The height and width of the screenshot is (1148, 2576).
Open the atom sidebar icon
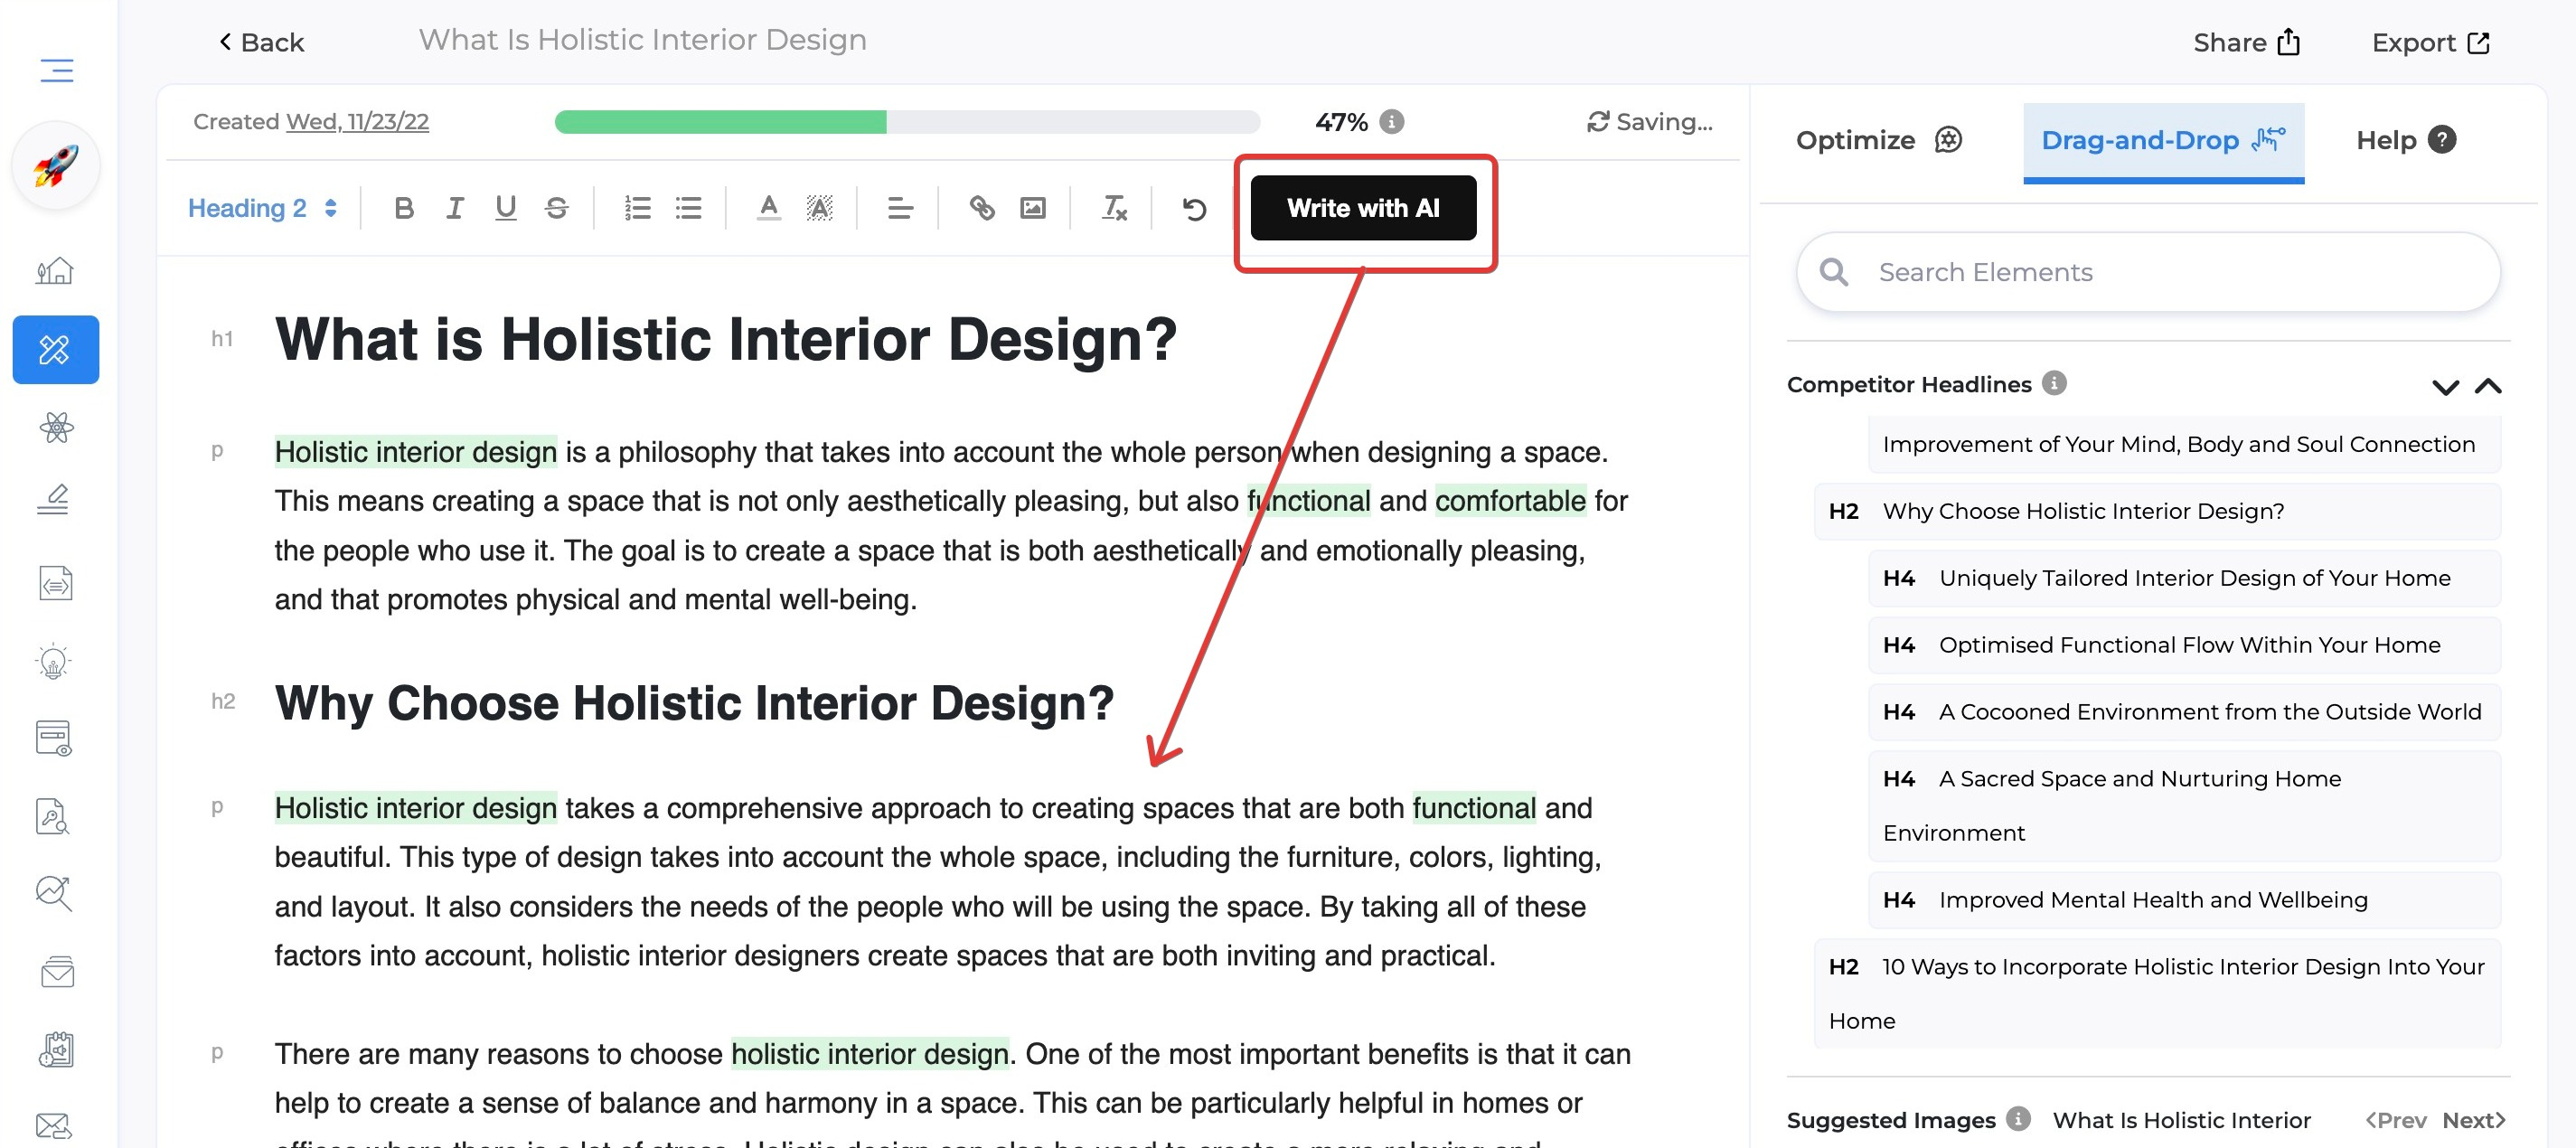point(56,427)
